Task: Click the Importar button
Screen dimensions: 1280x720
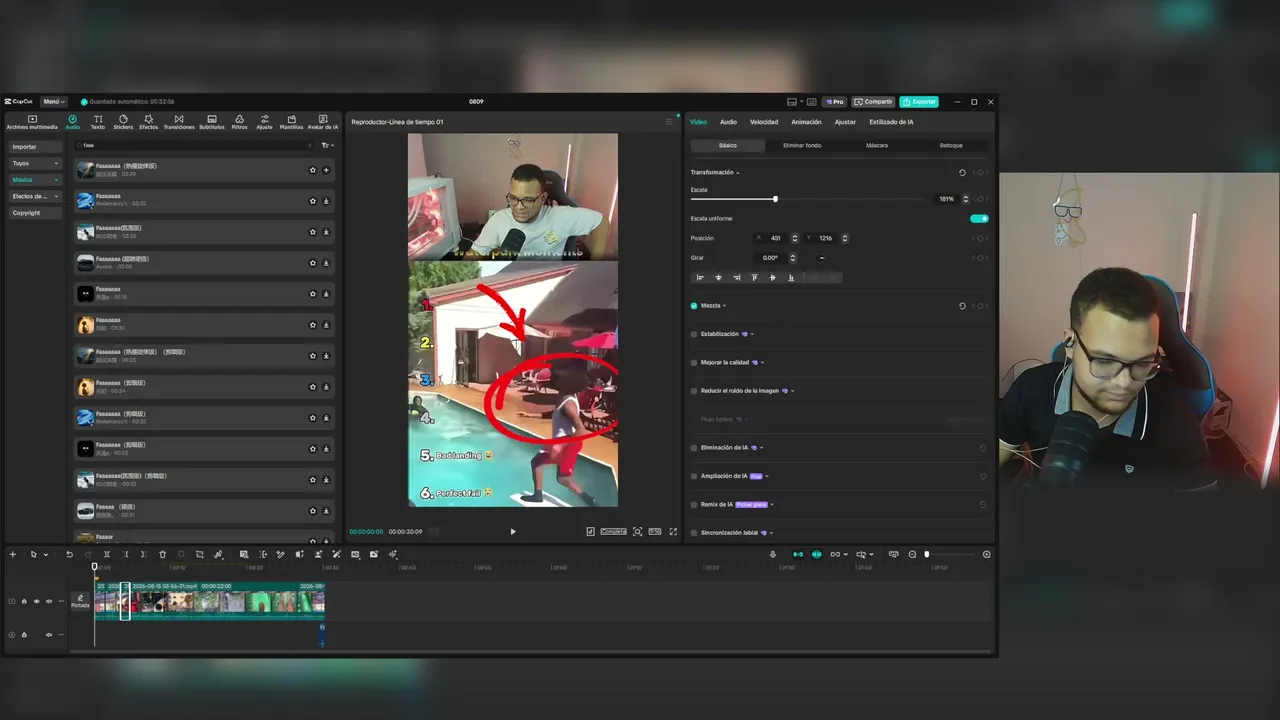Action: (35, 147)
